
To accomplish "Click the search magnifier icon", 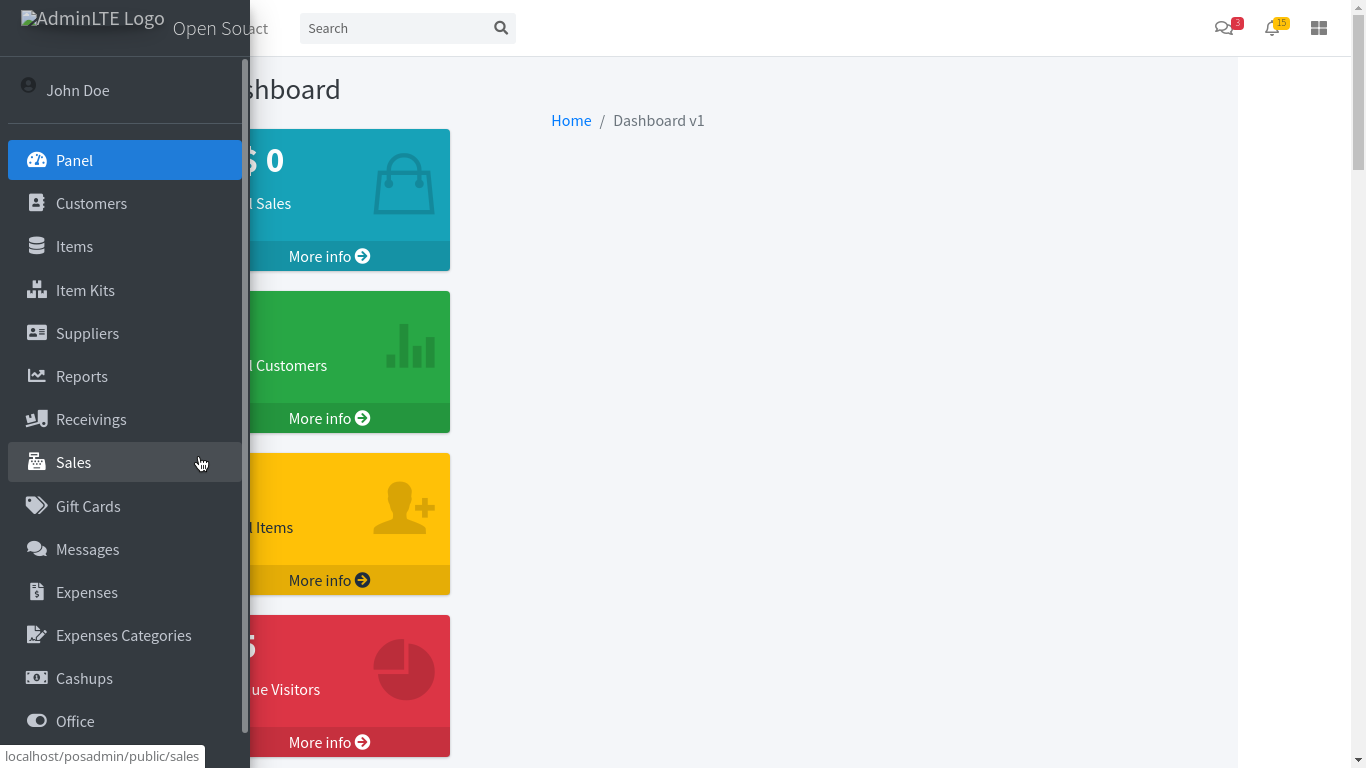I will [500, 28].
